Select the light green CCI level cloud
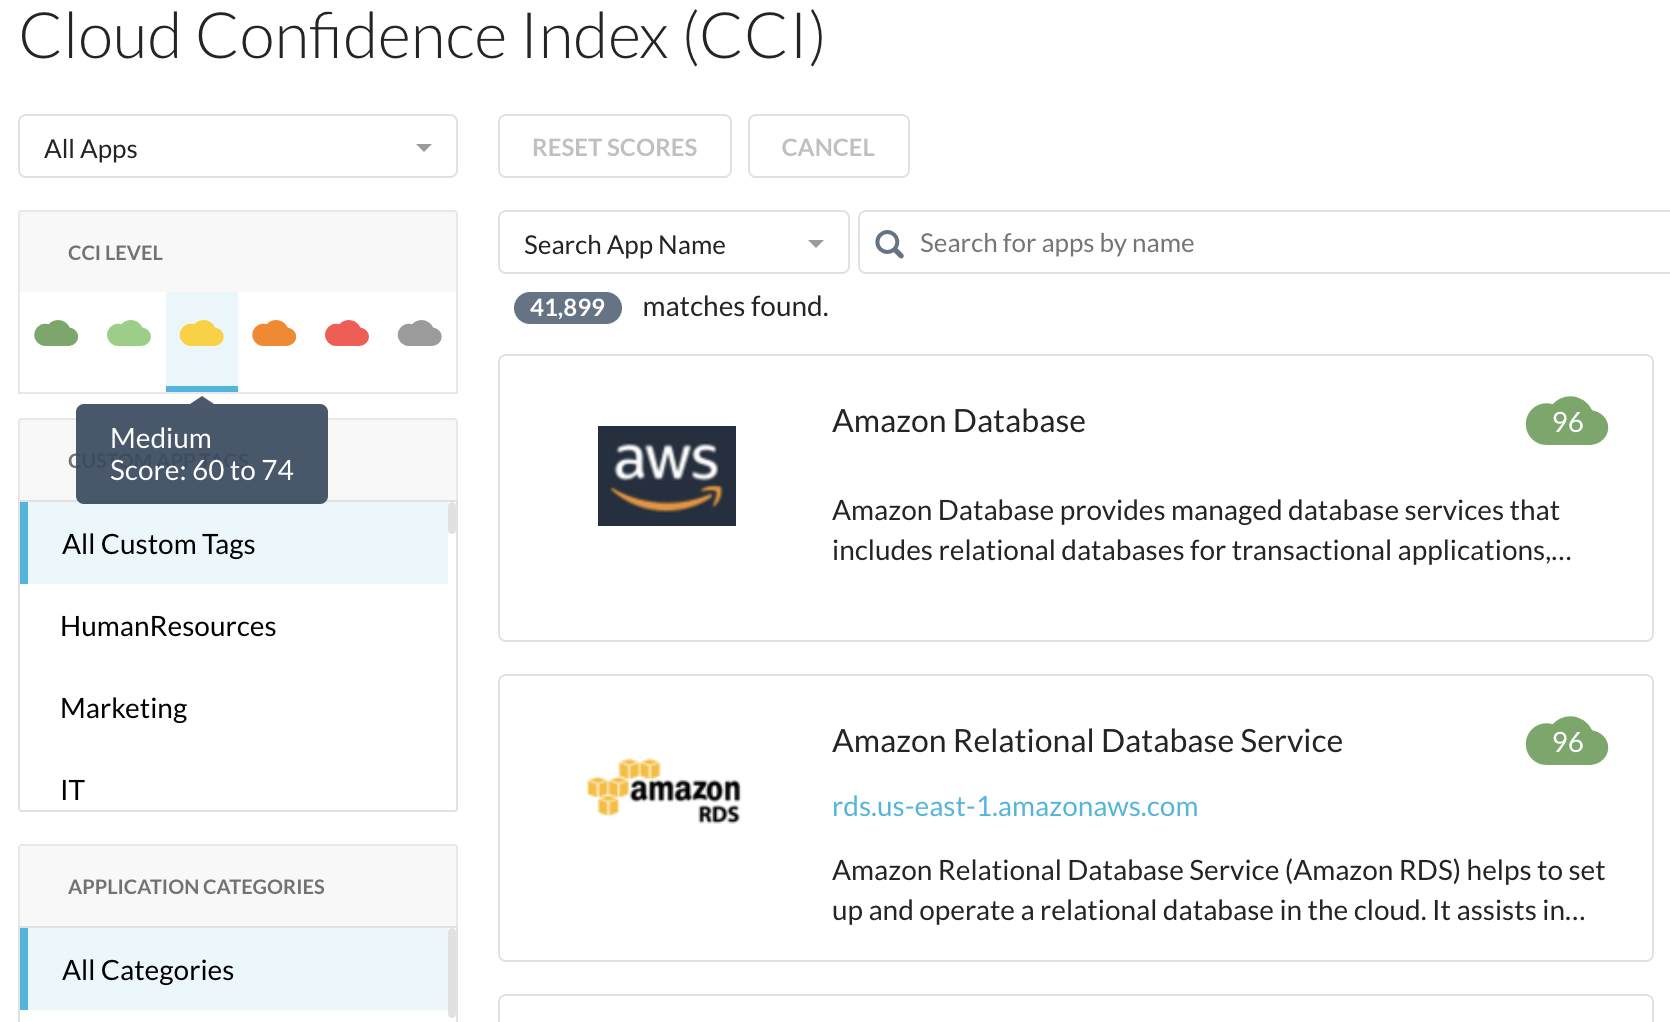Image resolution: width=1670 pixels, height=1022 pixels. coord(129,333)
